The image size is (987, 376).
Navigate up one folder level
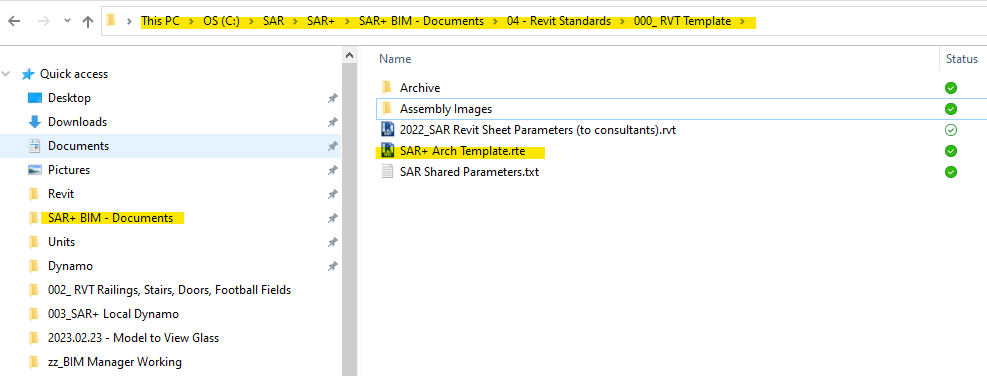click(x=88, y=21)
